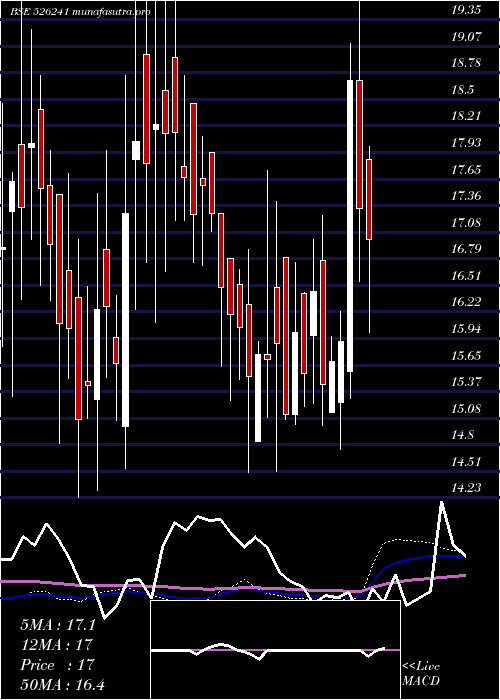Click the <<Live MACD label
The height and width of the screenshot is (700, 500).
tap(421, 674)
